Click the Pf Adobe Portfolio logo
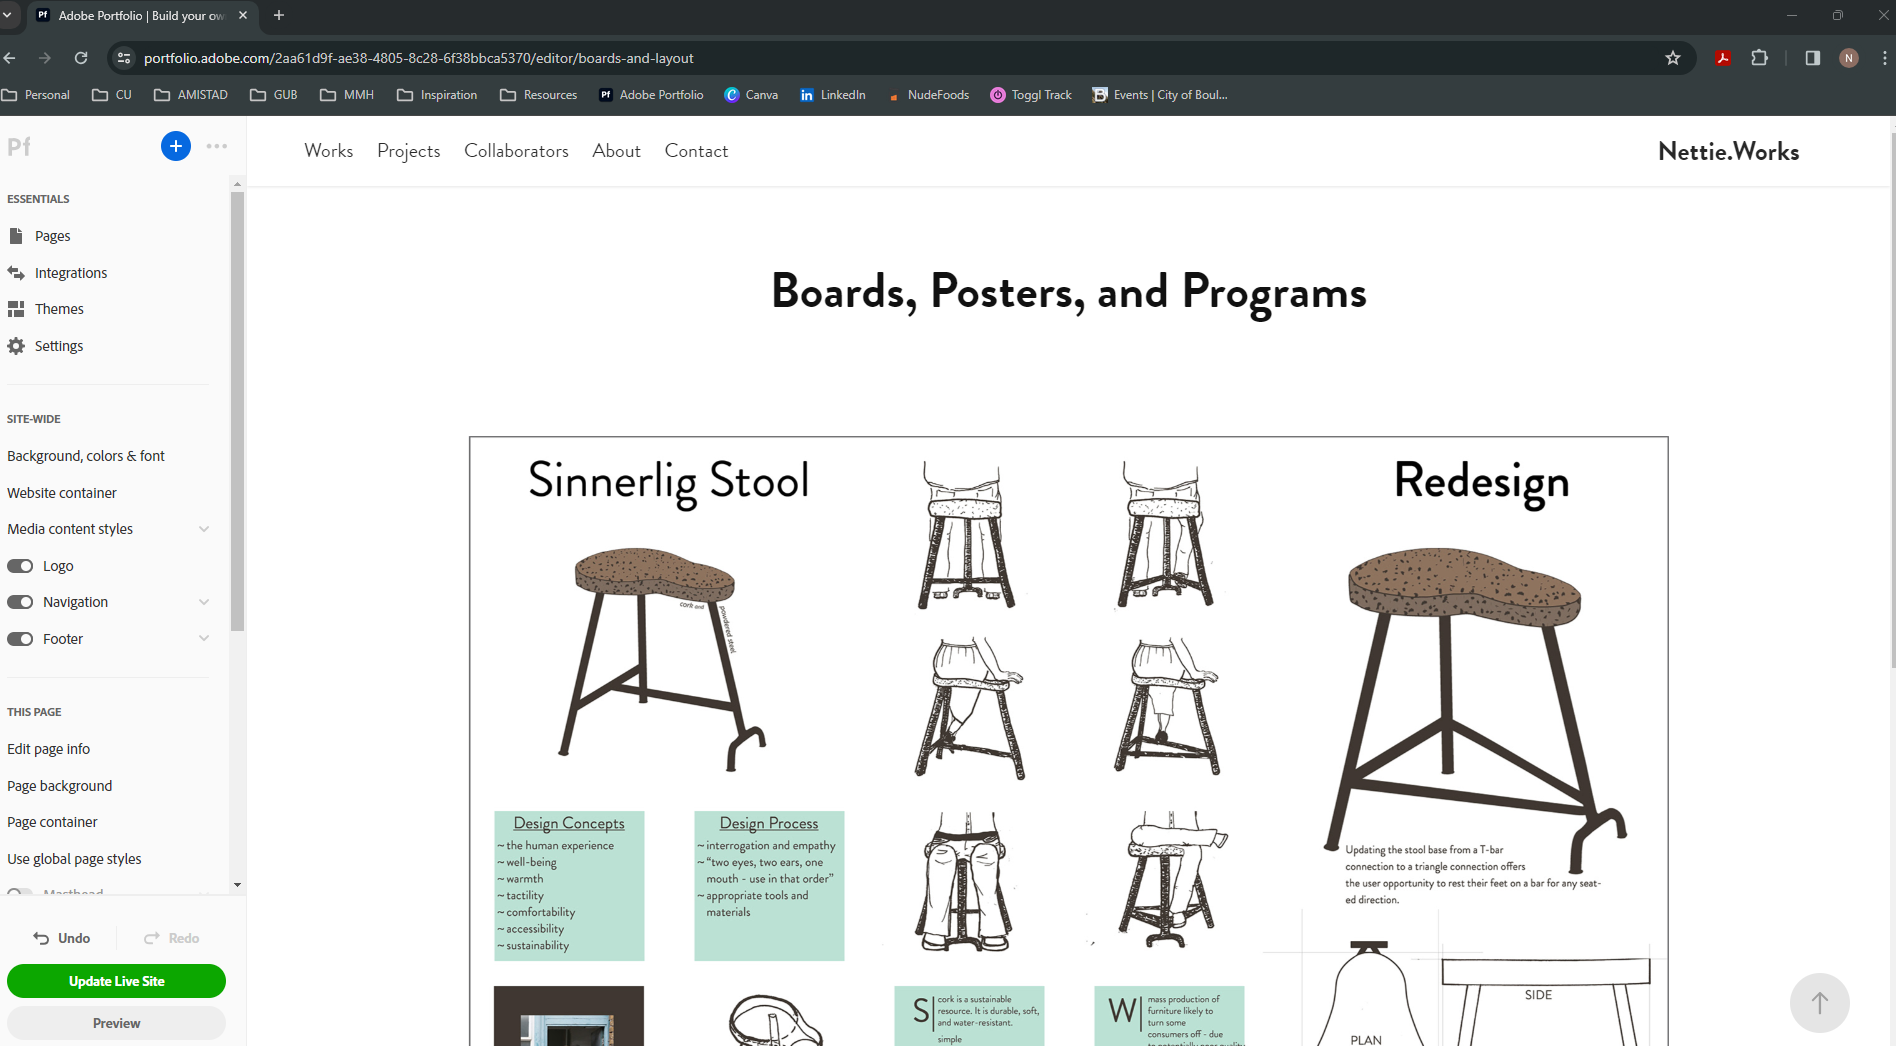Image resolution: width=1896 pixels, height=1046 pixels. tap(19, 147)
